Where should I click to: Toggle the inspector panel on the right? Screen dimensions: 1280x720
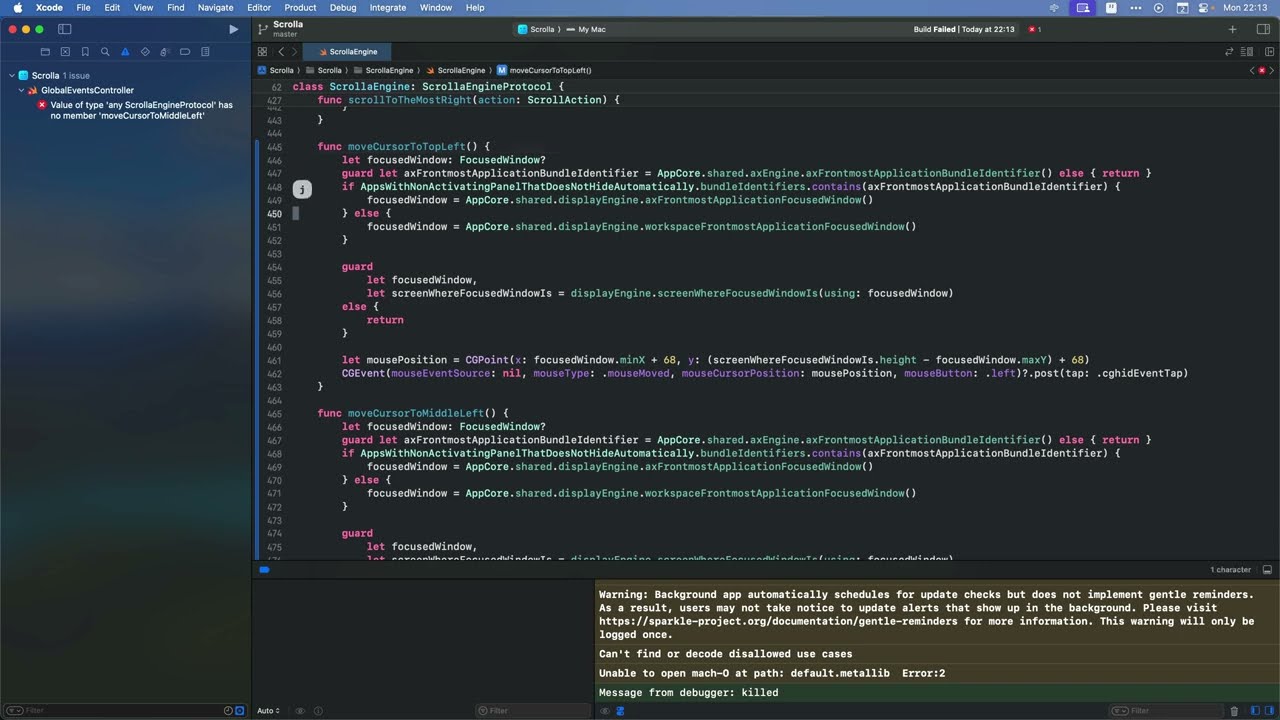pyautogui.click(x=1261, y=30)
